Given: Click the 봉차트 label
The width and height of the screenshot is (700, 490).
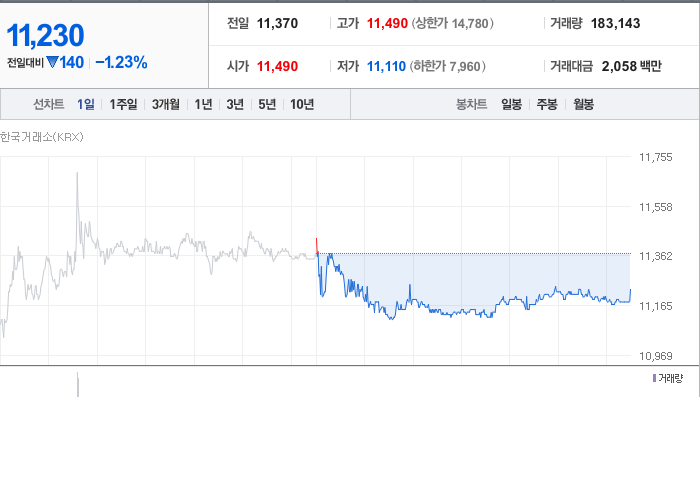Looking at the screenshot, I should [x=471, y=104].
